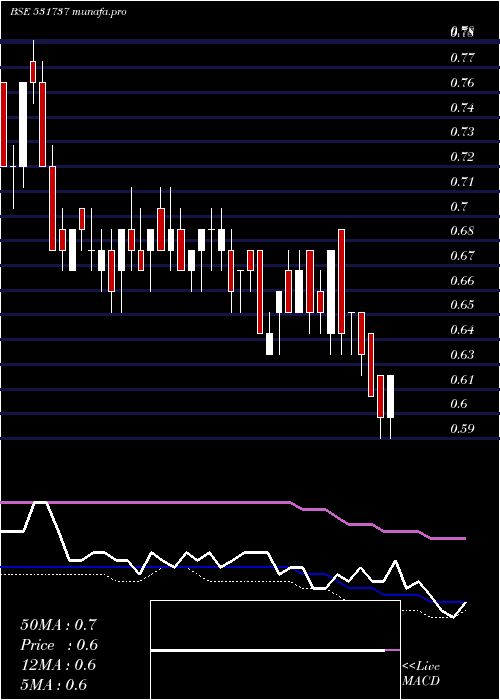Screen dimensions: 500x700
Task: Click the 0.67 price axis label
Action: point(462,256)
